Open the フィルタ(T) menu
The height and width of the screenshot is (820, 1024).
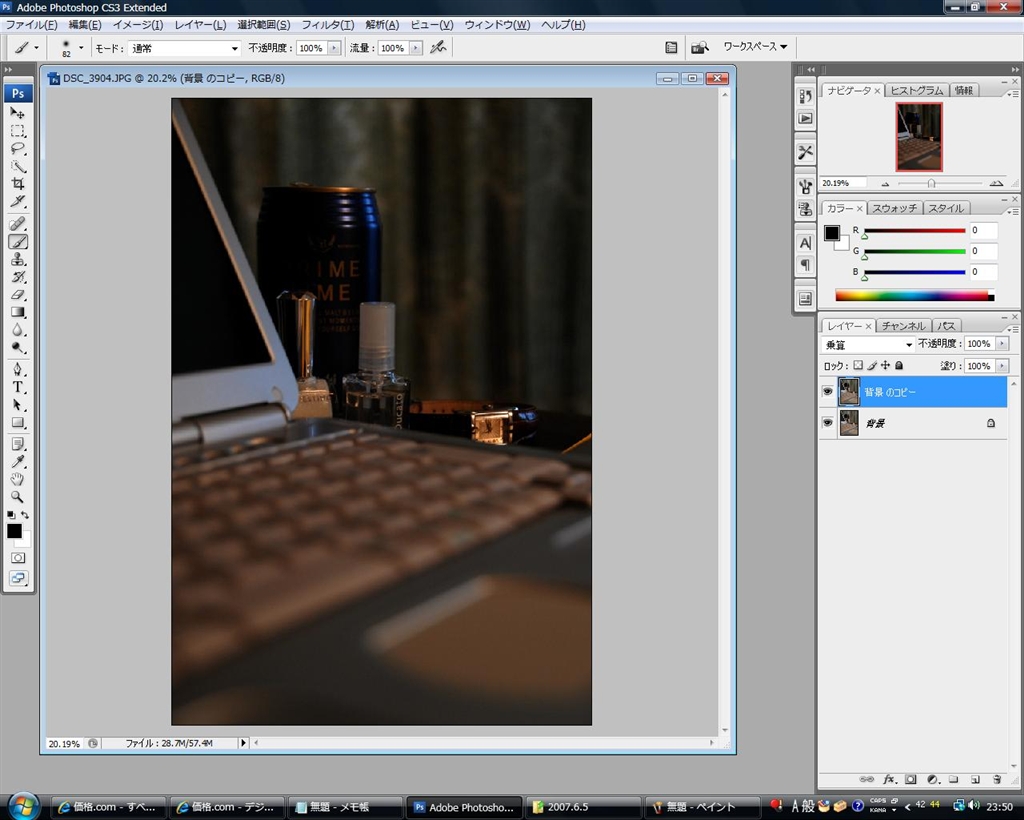point(327,24)
